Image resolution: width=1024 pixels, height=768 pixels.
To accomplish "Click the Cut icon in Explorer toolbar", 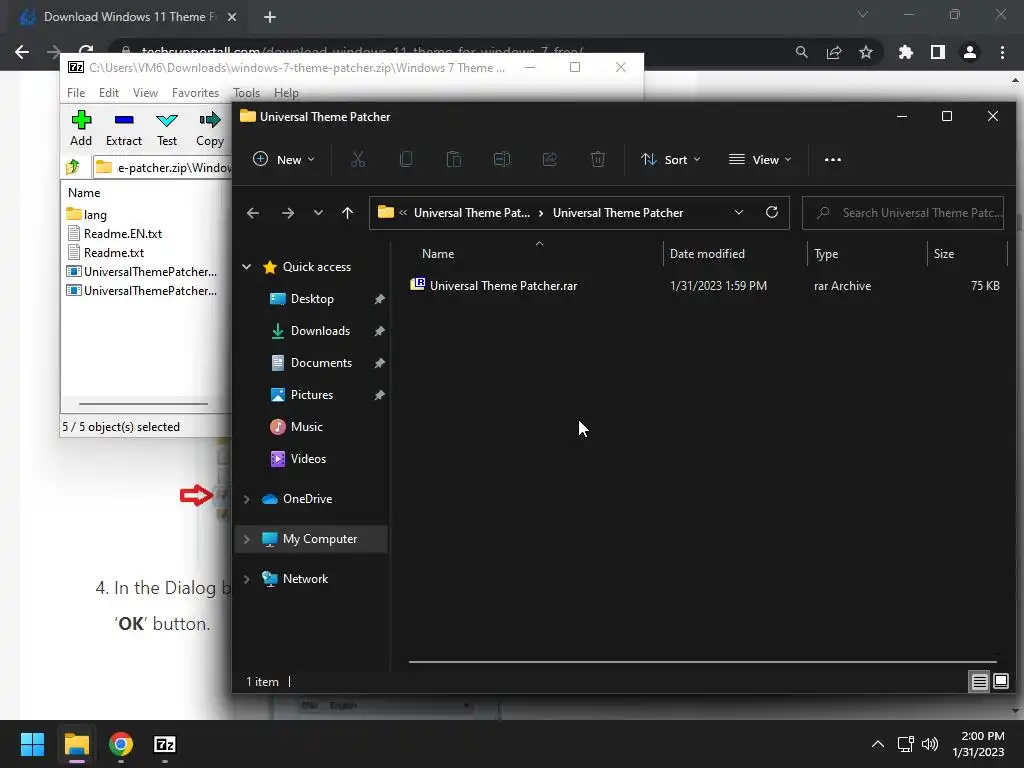I will (x=358, y=159).
